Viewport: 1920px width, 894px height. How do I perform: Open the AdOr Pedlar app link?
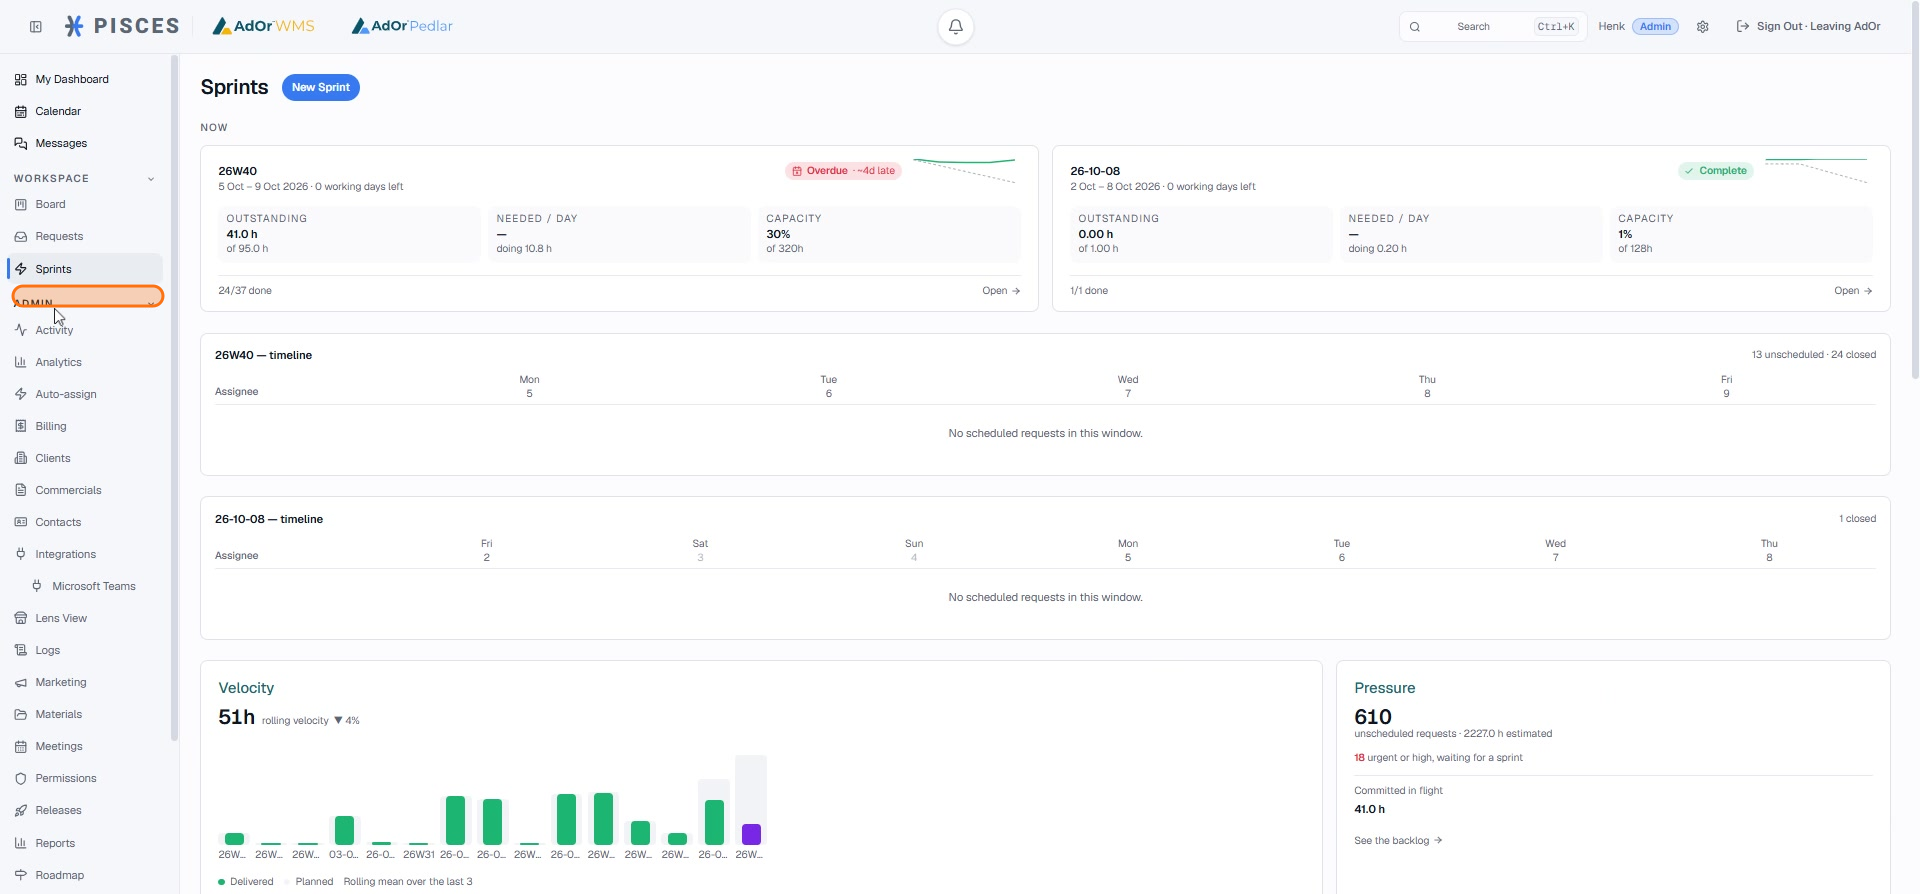(x=402, y=26)
